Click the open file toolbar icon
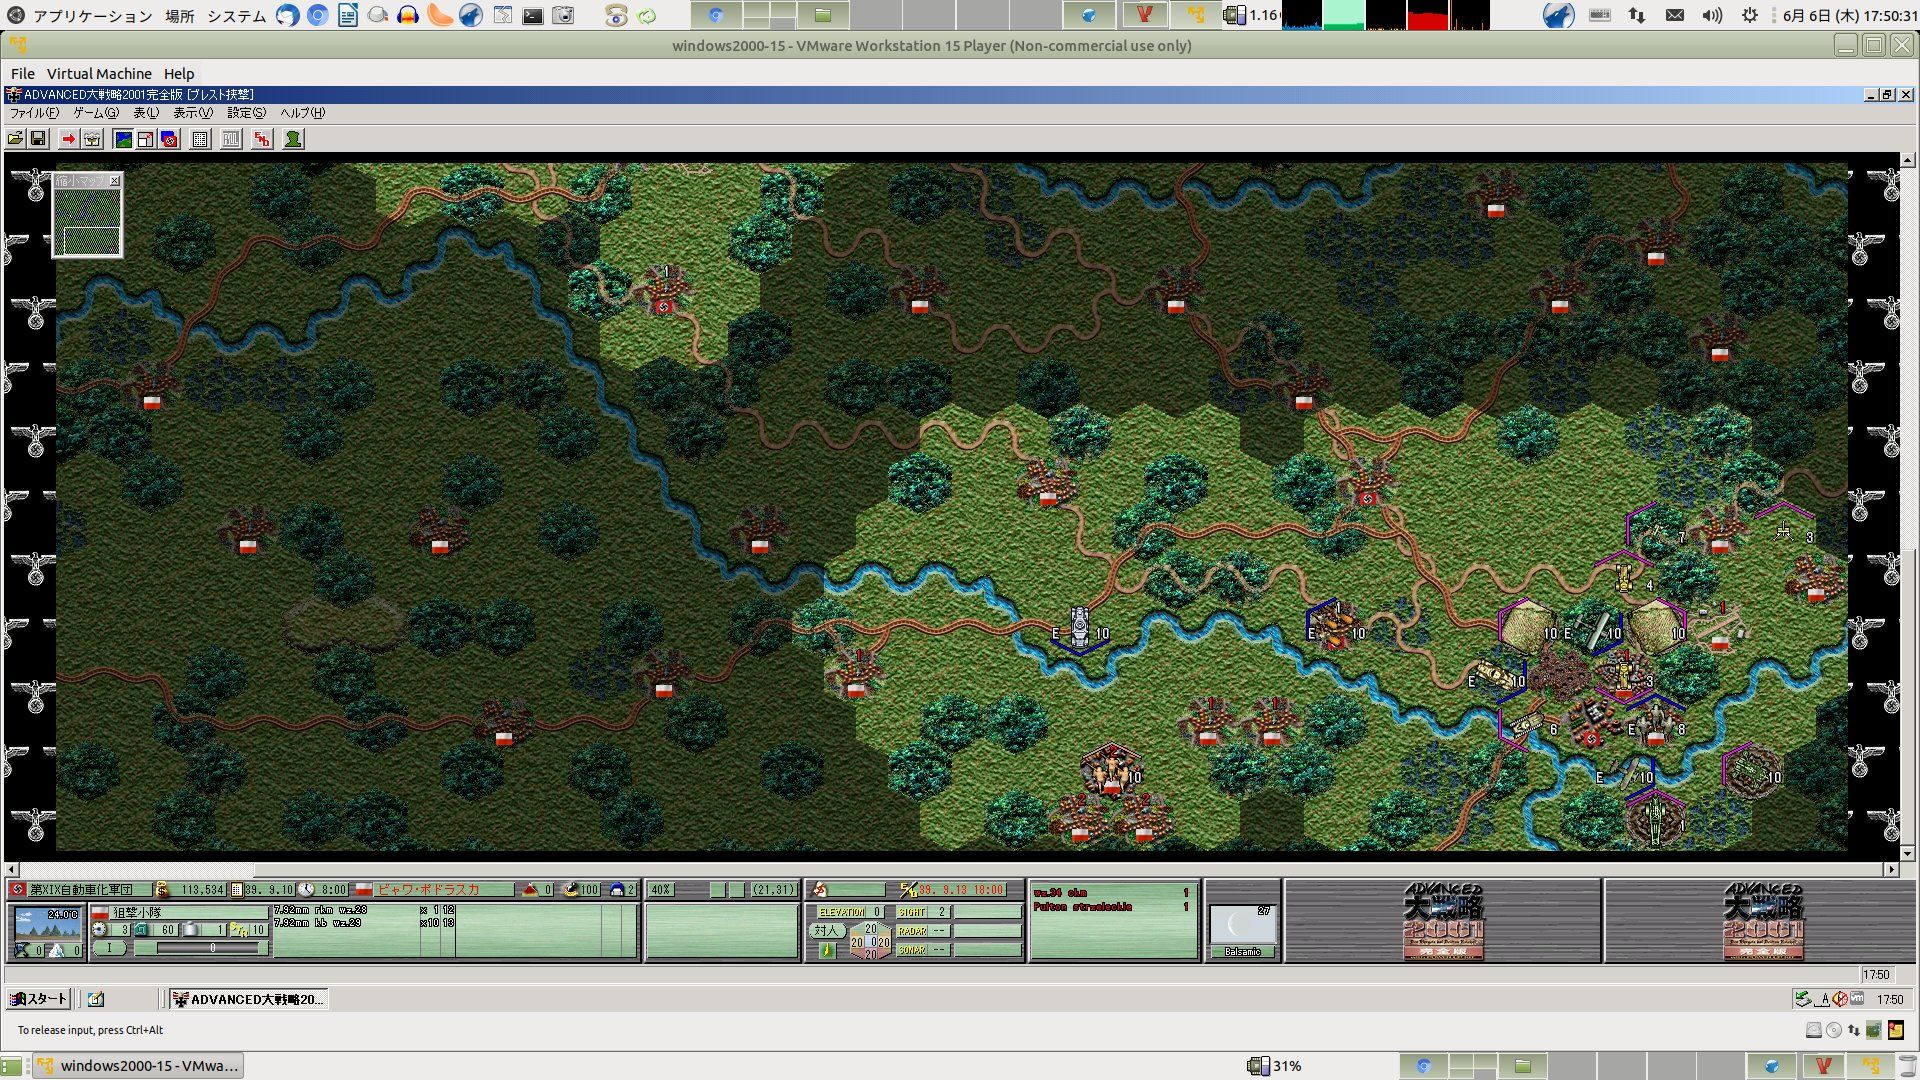Image resolution: width=1920 pixels, height=1080 pixels. tap(16, 139)
